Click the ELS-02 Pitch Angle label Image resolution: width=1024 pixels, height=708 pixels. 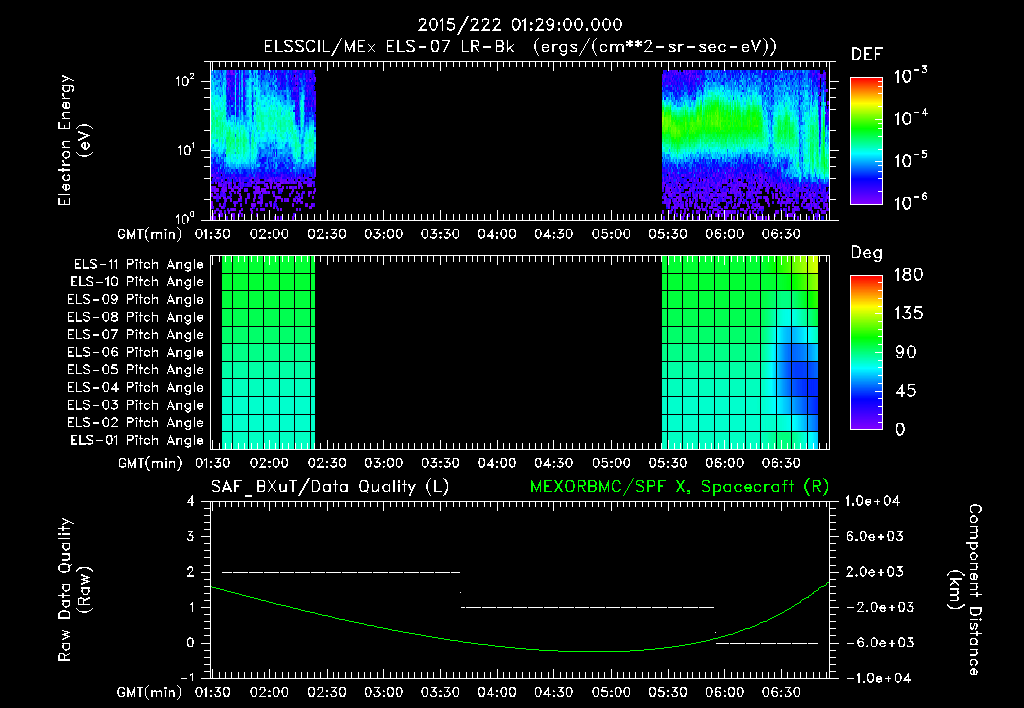pos(135,423)
